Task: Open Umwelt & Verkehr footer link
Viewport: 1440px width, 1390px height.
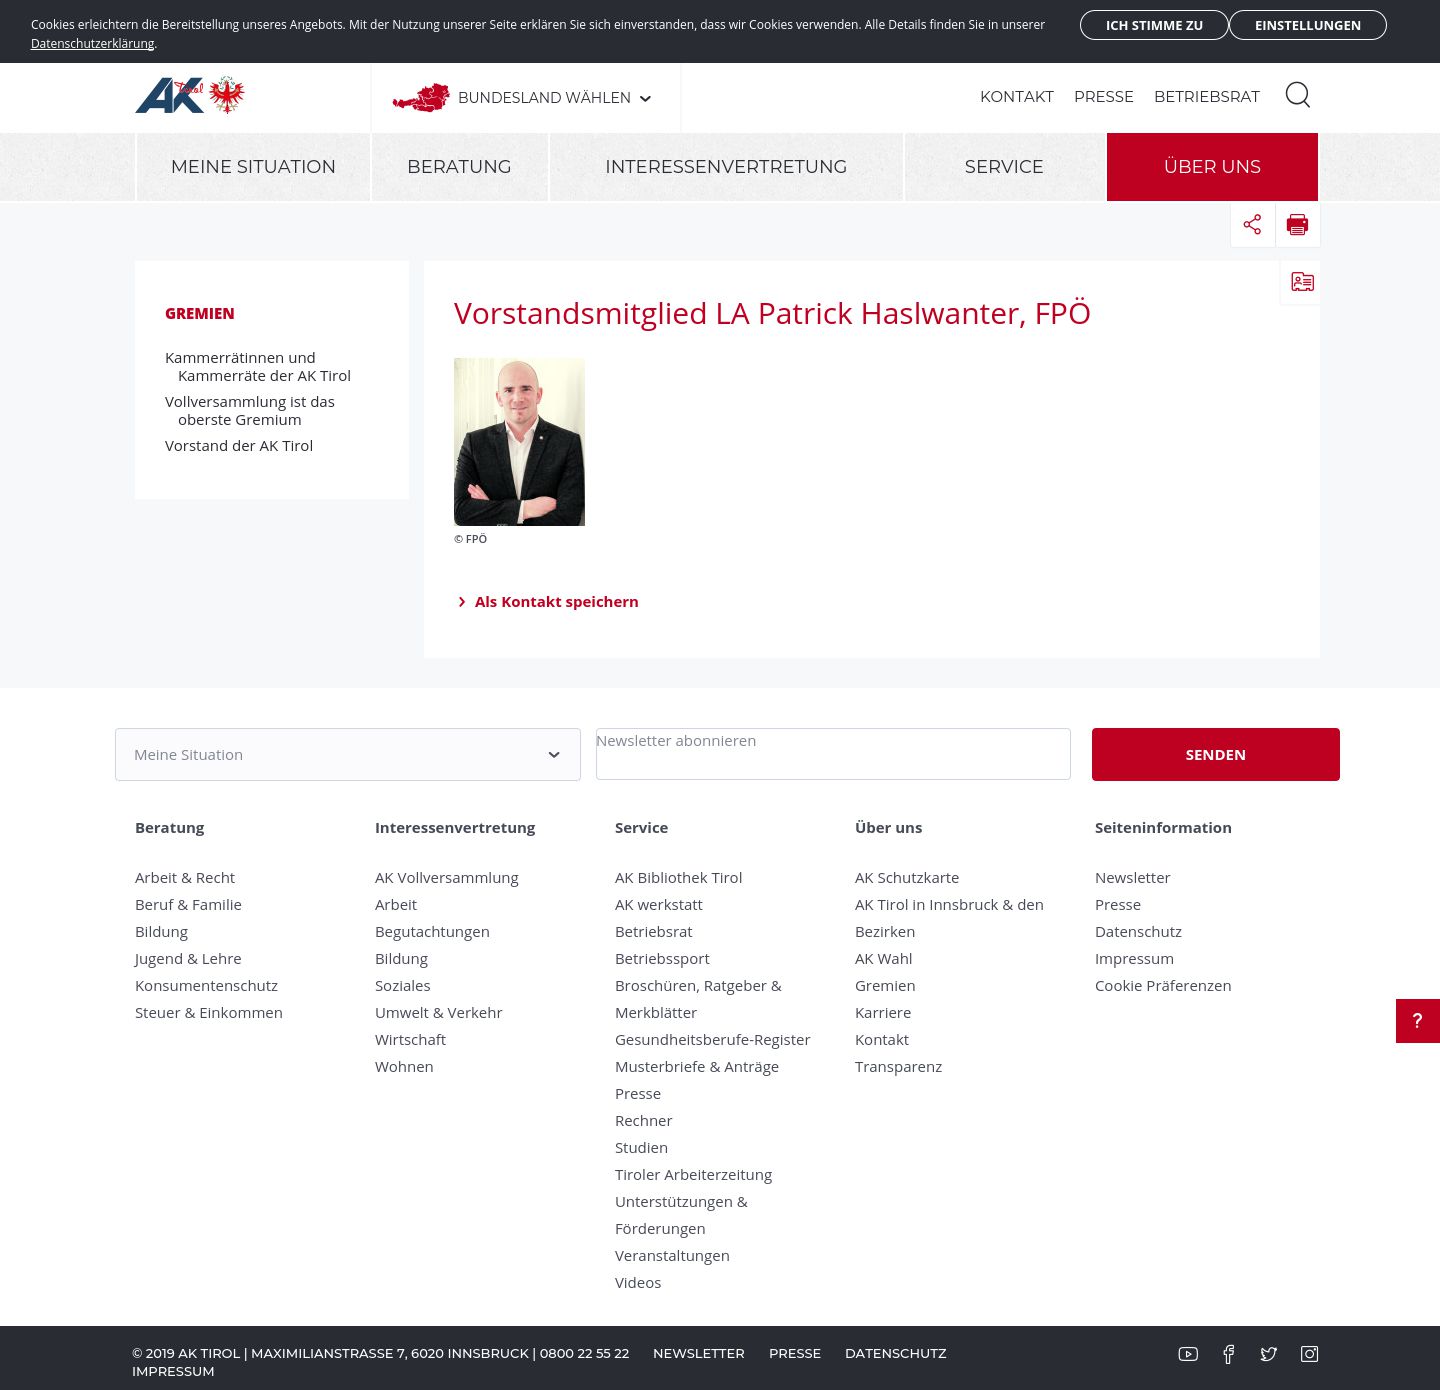Action: pyautogui.click(x=439, y=1012)
